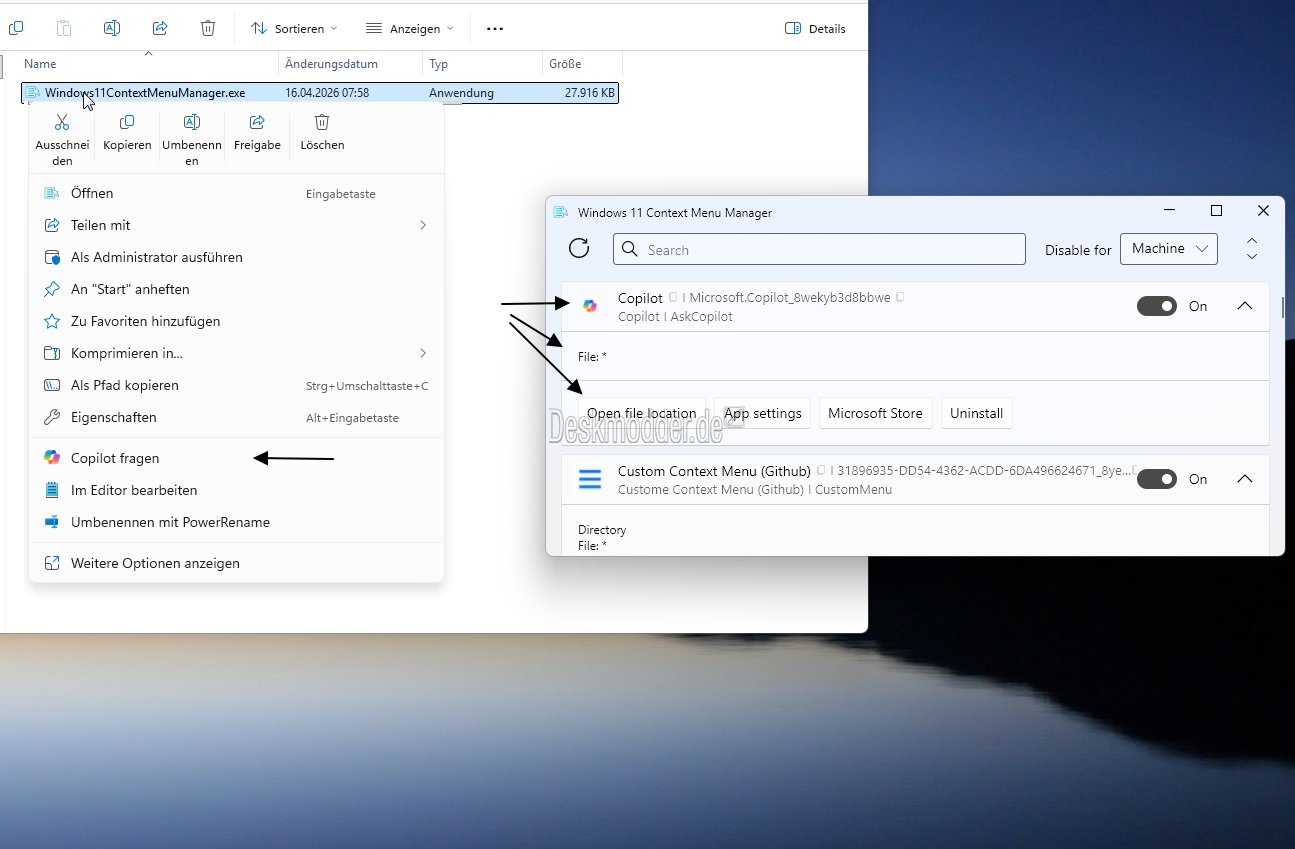Click the delete trash icon in Explorer toolbar
The height and width of the screenshot is (849, 1295).
pos(208,28)
